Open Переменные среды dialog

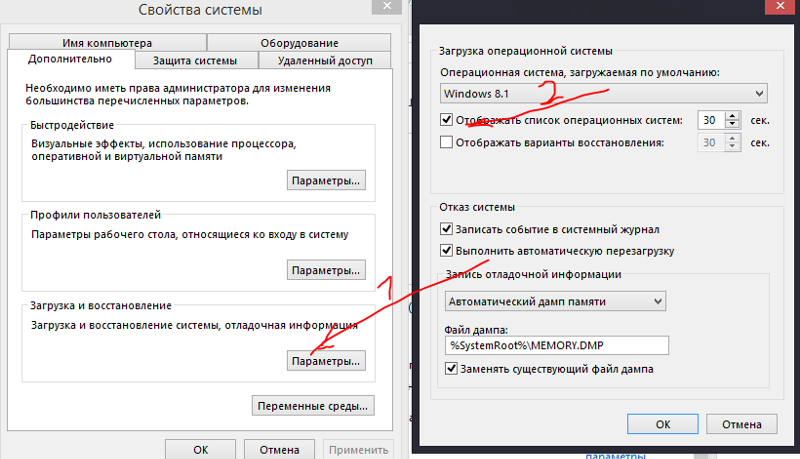coord(313,406)
